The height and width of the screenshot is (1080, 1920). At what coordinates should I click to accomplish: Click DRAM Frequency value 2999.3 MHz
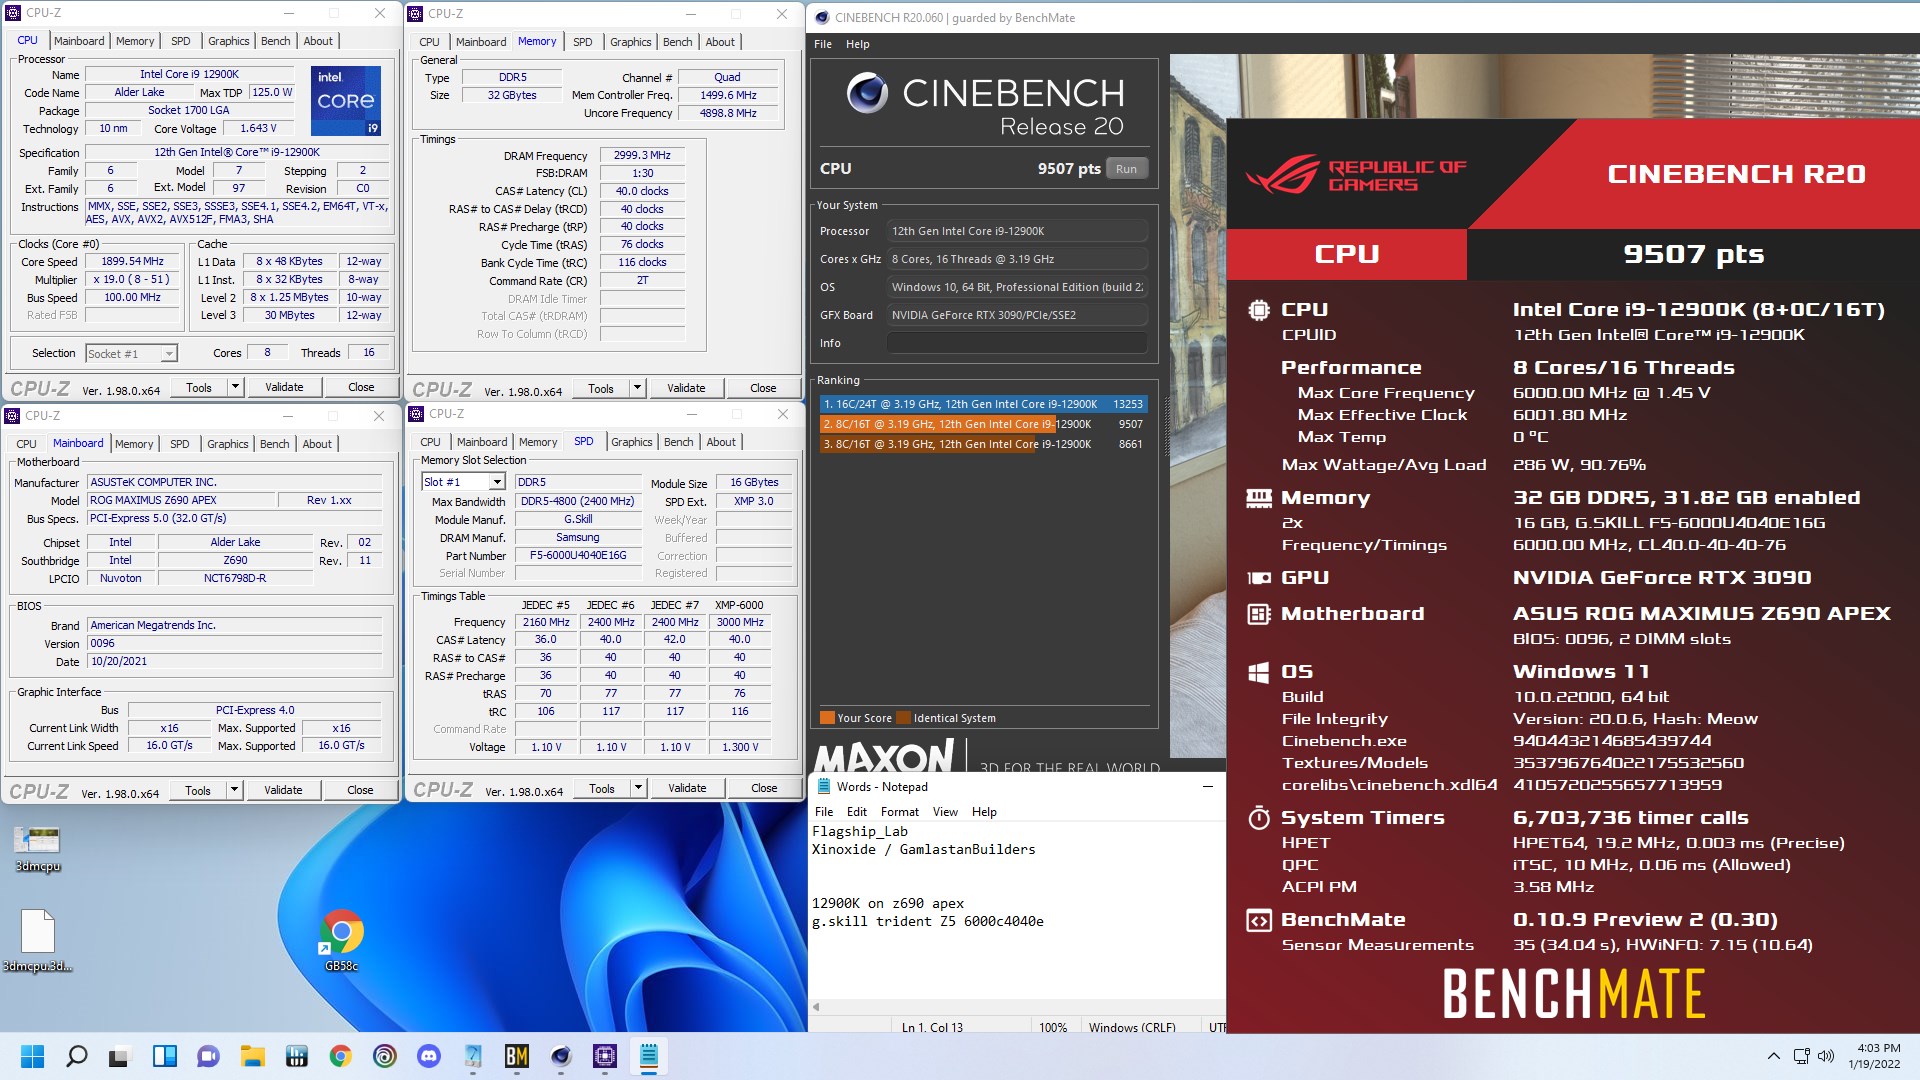642,155
